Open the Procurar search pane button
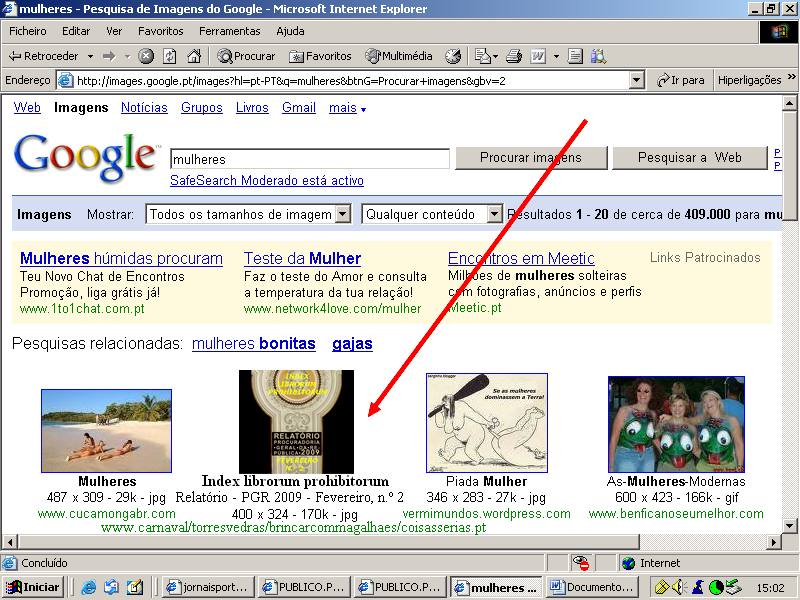This screenshot has width=800, height=600. pos(246,56)
